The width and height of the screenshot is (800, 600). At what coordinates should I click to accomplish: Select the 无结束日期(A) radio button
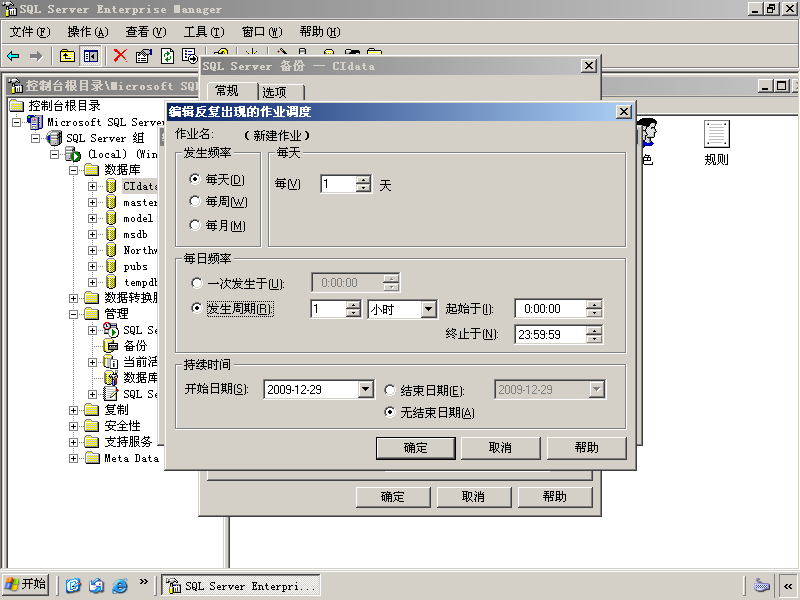click(390, 412)
